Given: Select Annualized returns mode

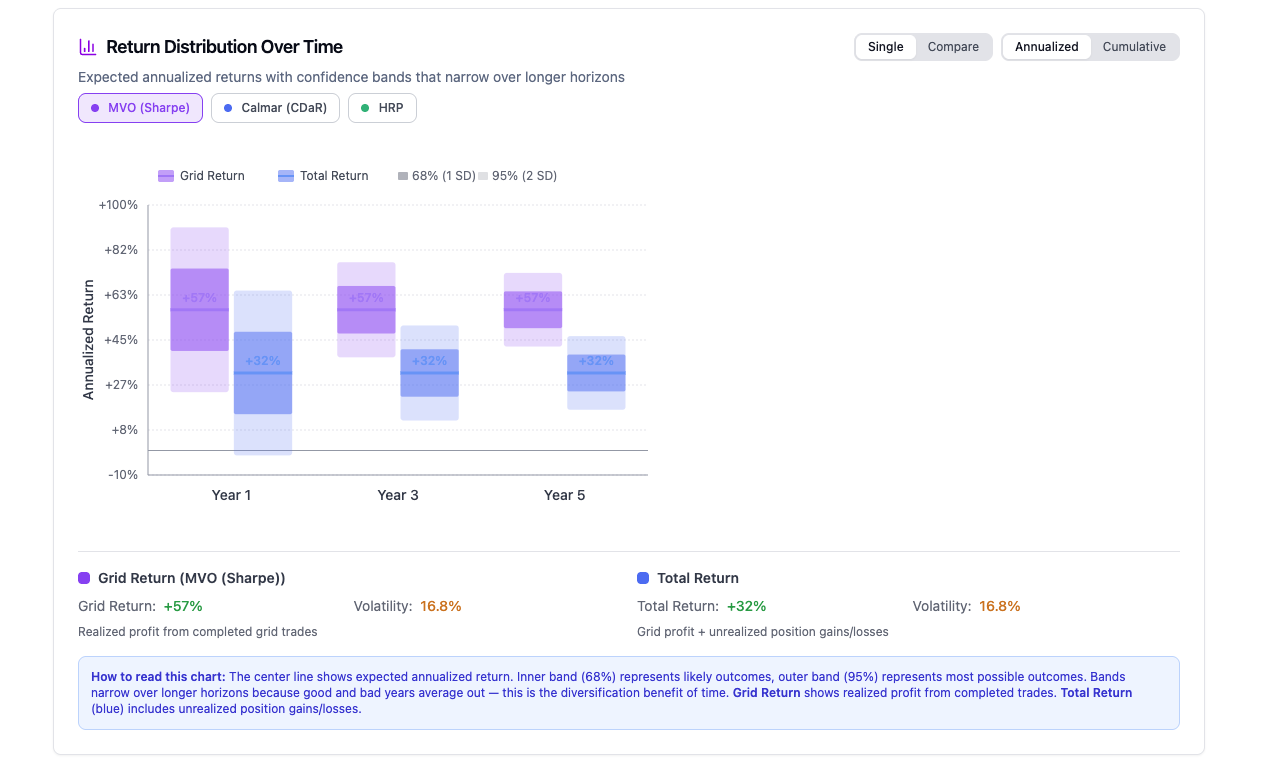Looking at the screenshot, I should [1047, 47].
